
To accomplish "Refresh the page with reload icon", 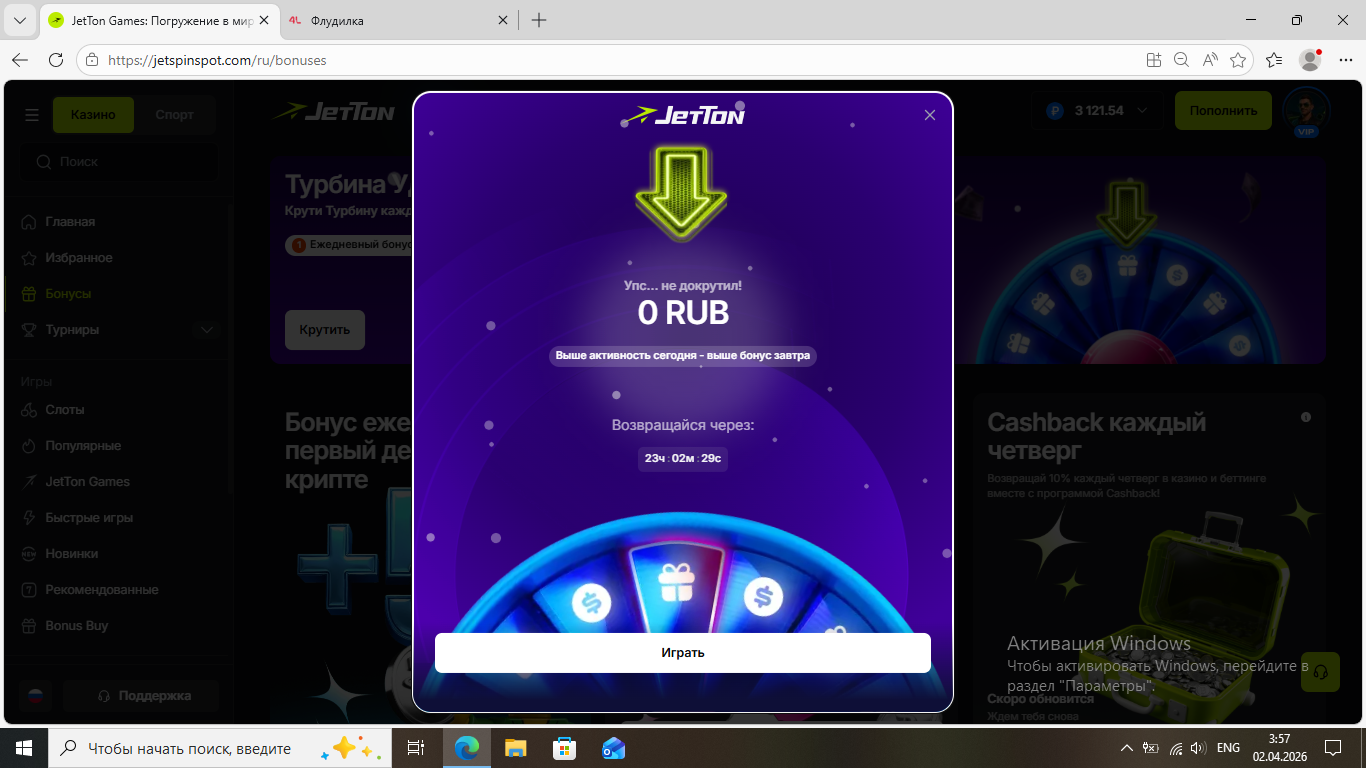I will [x=56, y=60].
